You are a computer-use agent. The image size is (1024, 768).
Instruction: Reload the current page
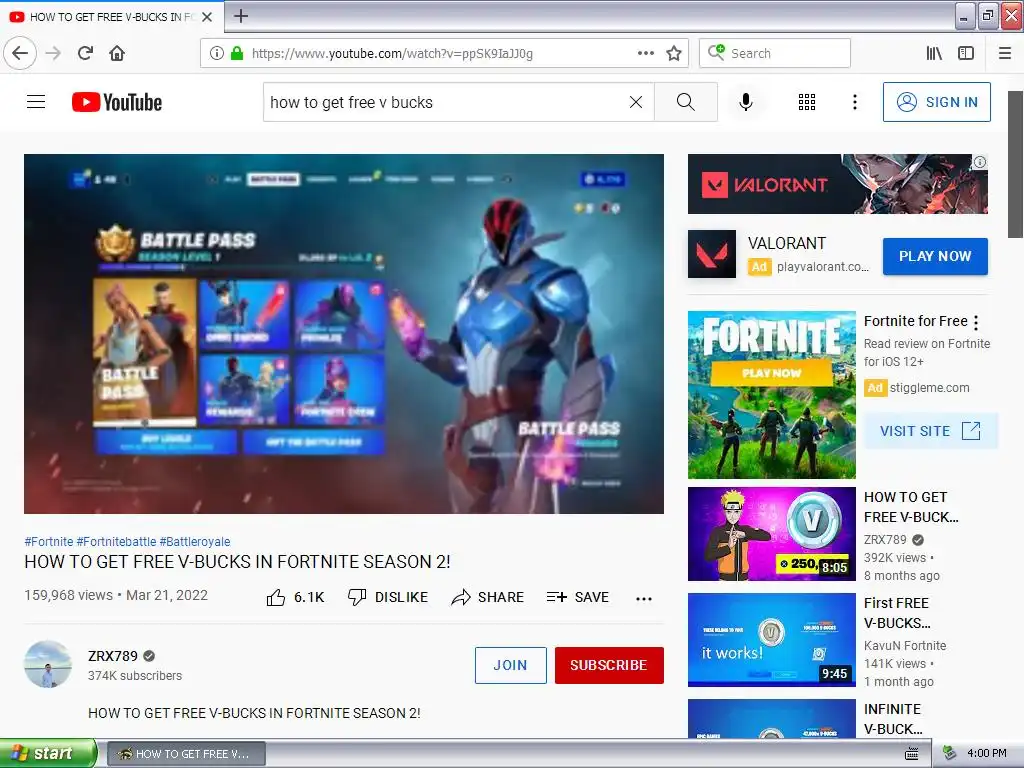[x=86, y=53]
